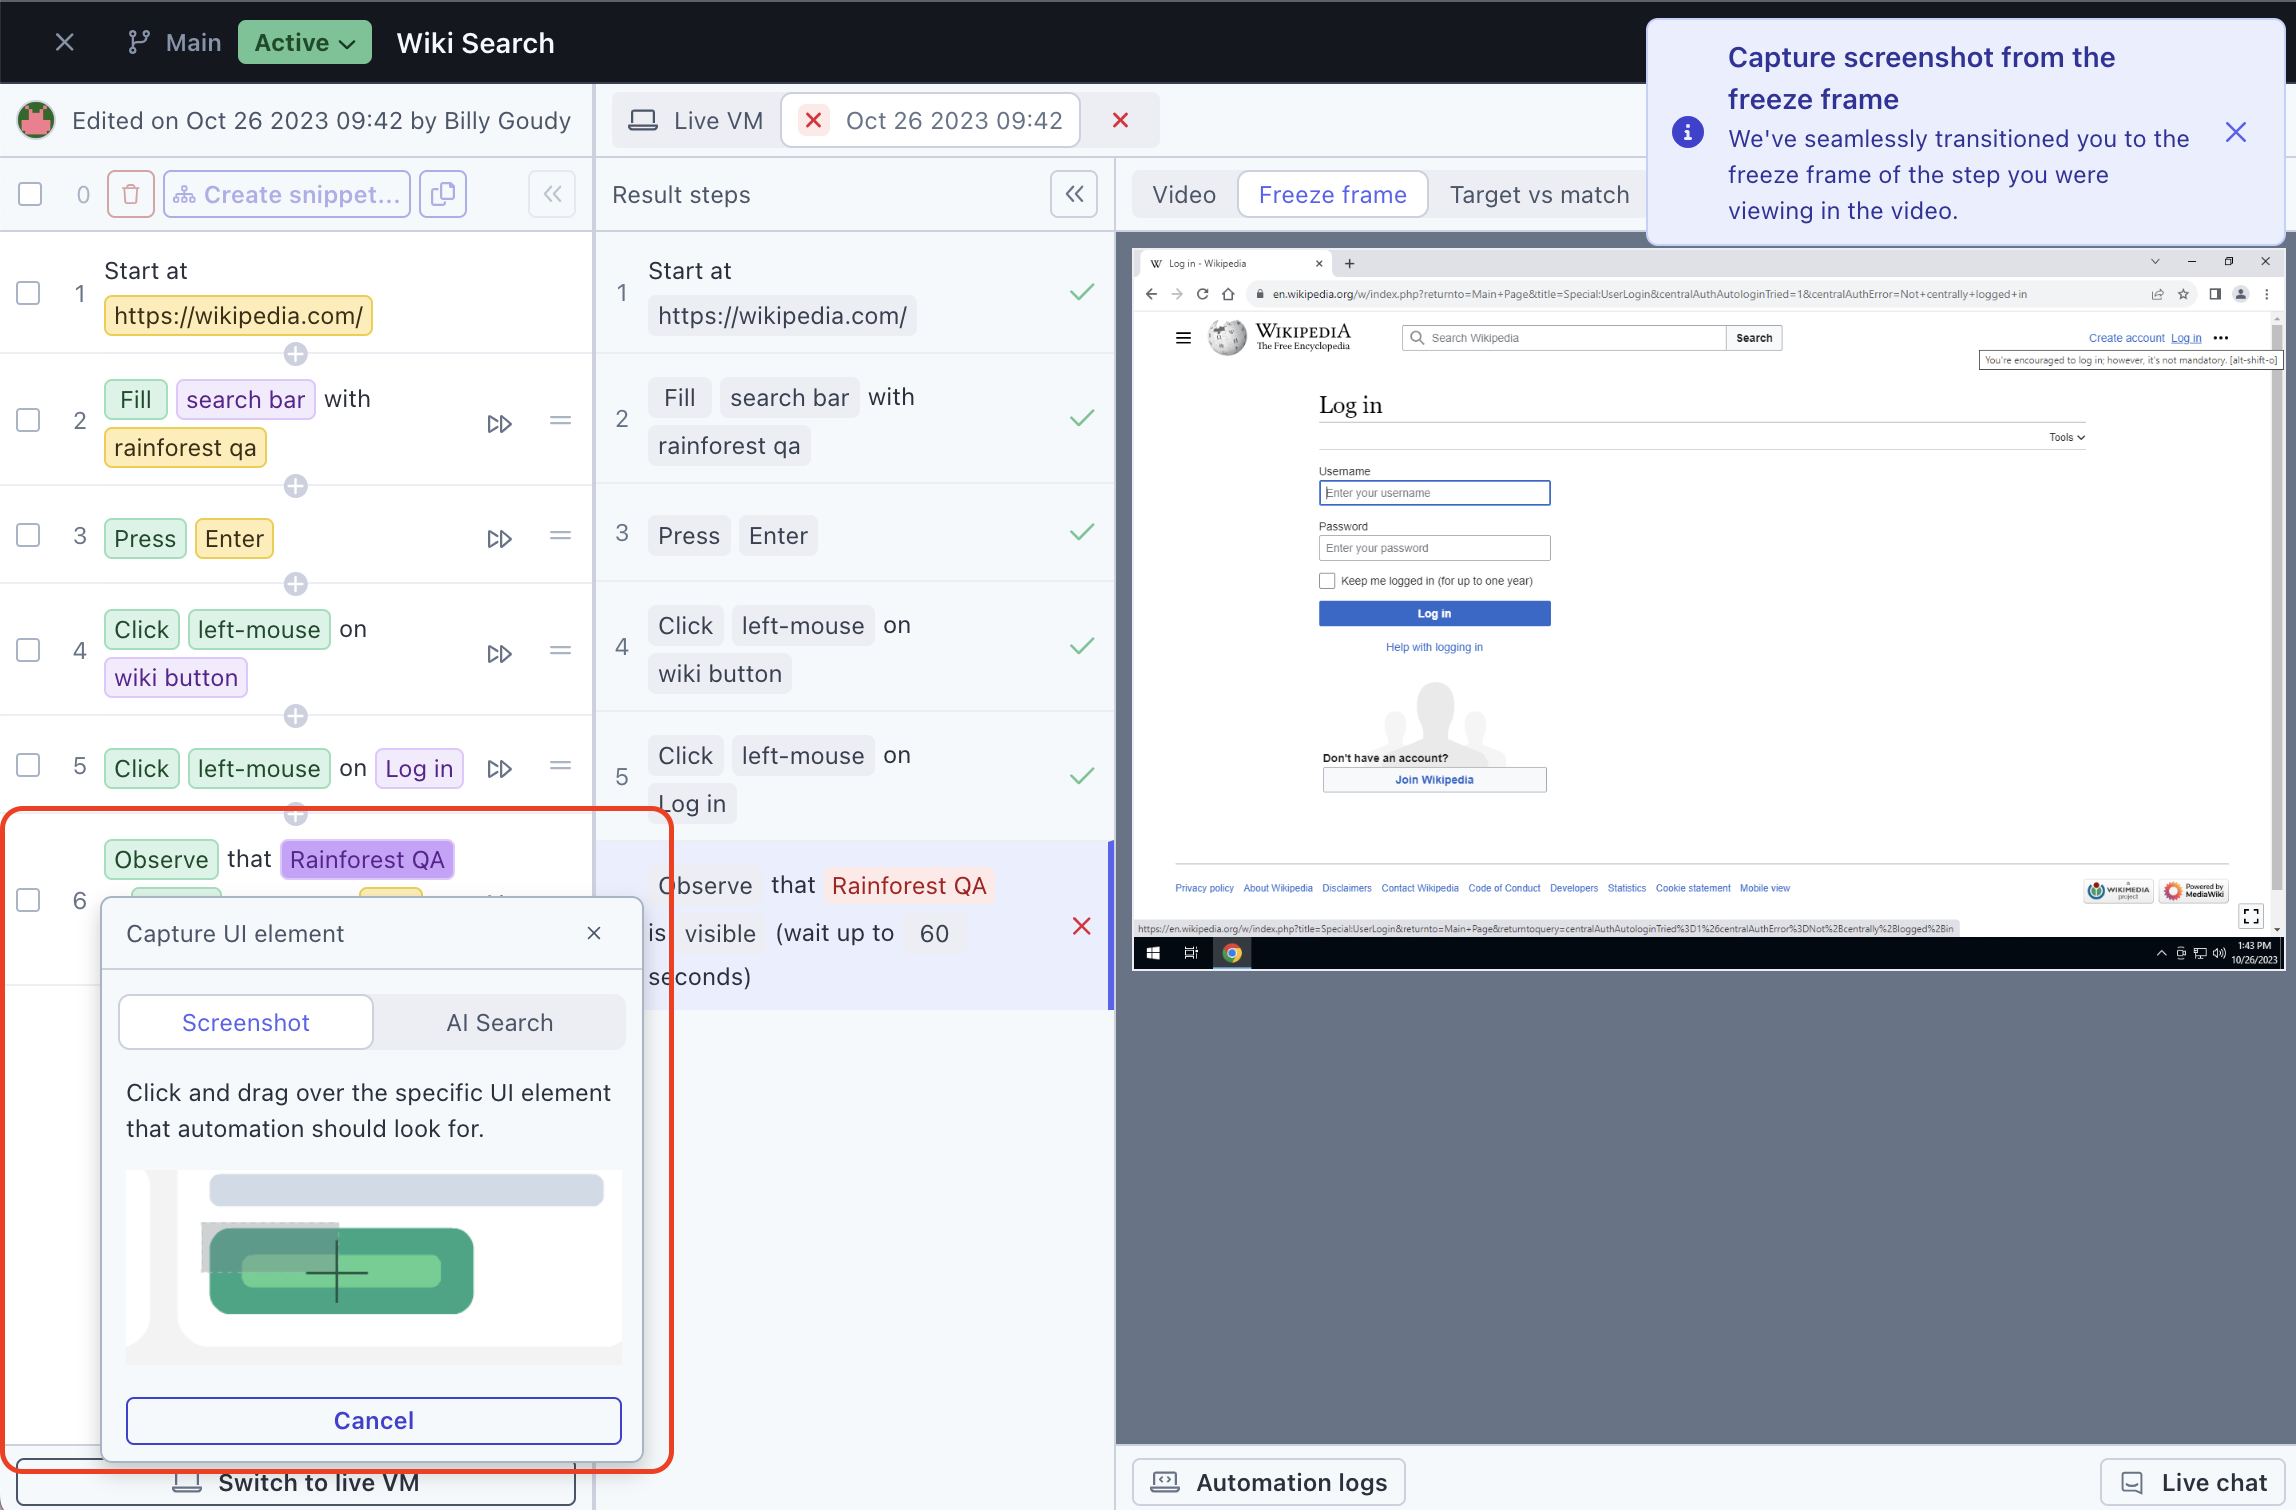Viewport: 2296px width, 1510px height.
Task: Open Automation logs
Action: coord(1268,1482)
